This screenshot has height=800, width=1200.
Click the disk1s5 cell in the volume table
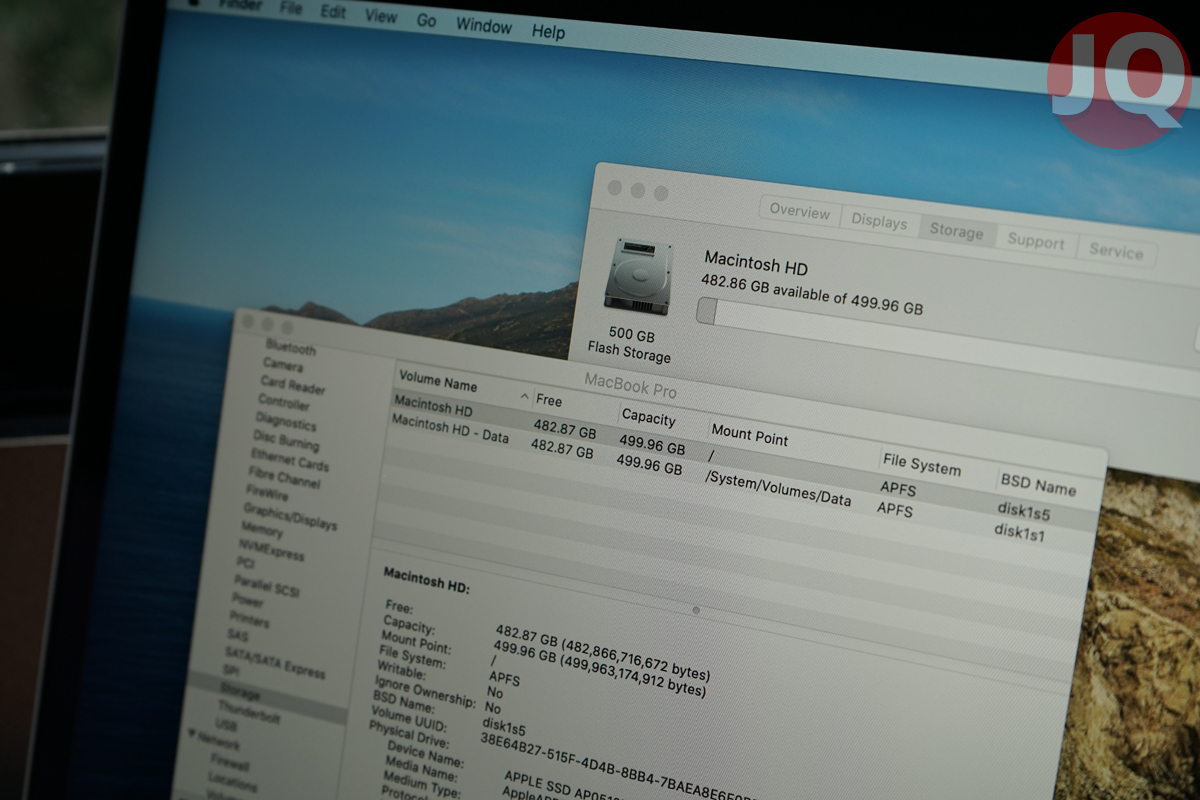[1024, 511]
